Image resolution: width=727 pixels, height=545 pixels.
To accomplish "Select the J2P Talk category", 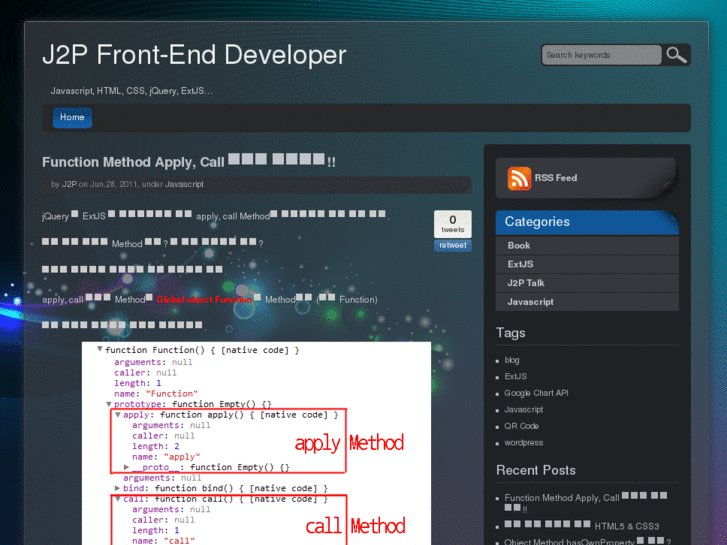I will tap(526, 283).
